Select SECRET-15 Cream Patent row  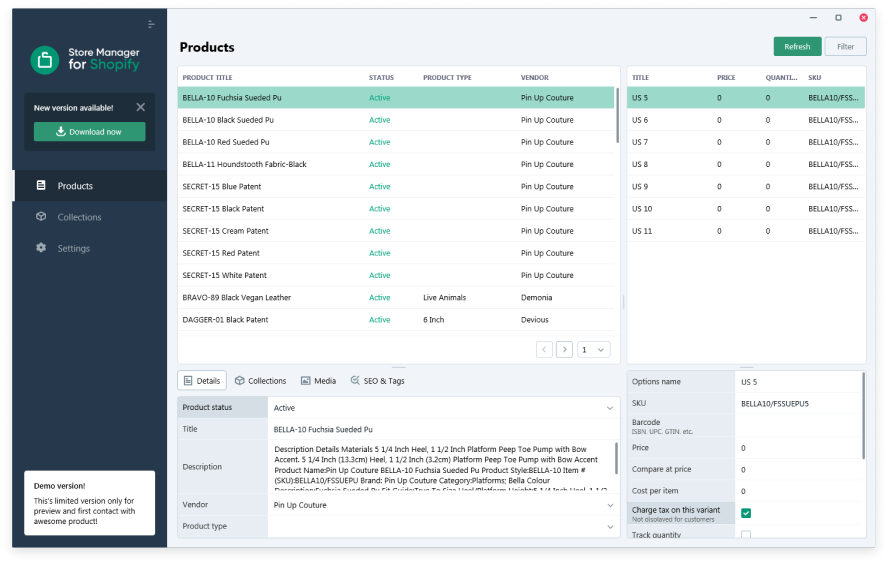396,231
